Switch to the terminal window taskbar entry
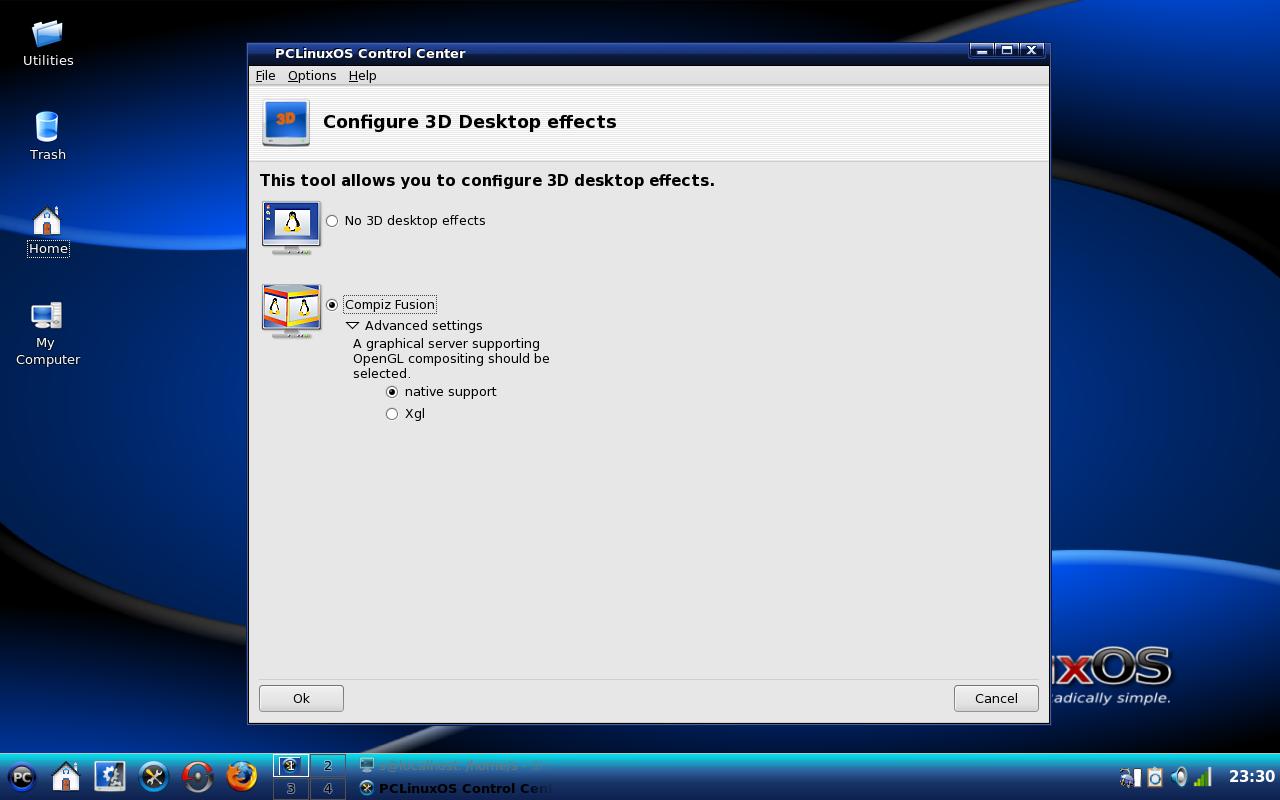 (x=454, y=766)
